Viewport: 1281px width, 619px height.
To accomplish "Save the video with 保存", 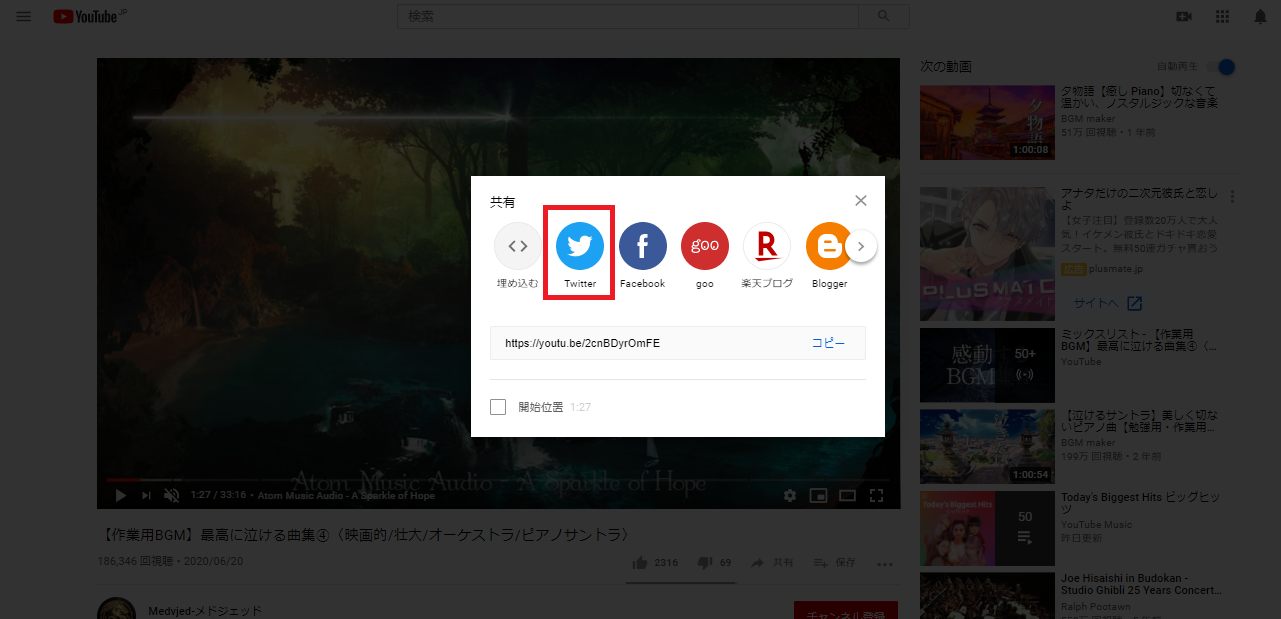I will click(x=834, y=563).
